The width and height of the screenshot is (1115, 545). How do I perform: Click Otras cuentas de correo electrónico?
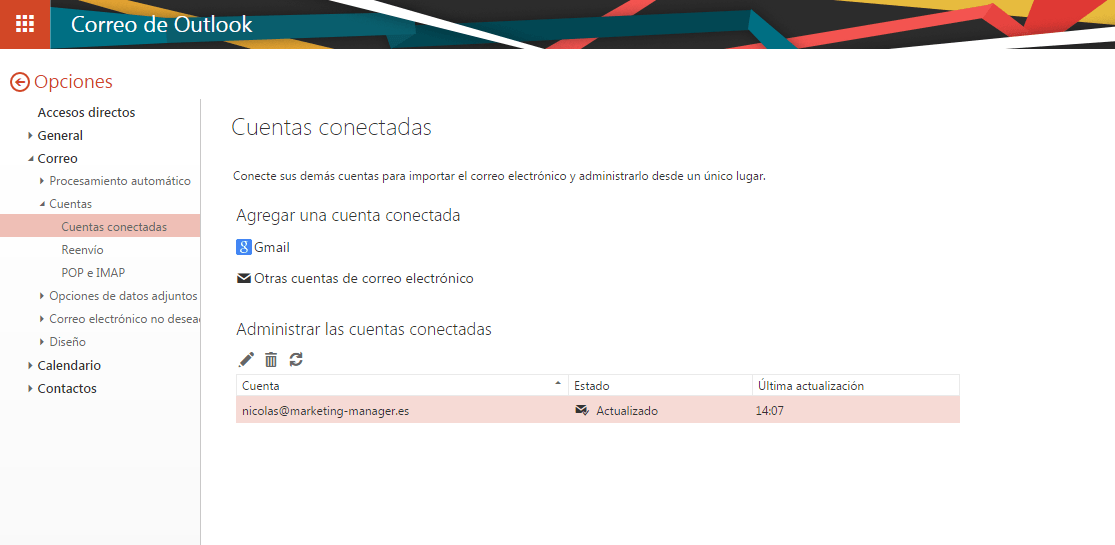[363, 278]
